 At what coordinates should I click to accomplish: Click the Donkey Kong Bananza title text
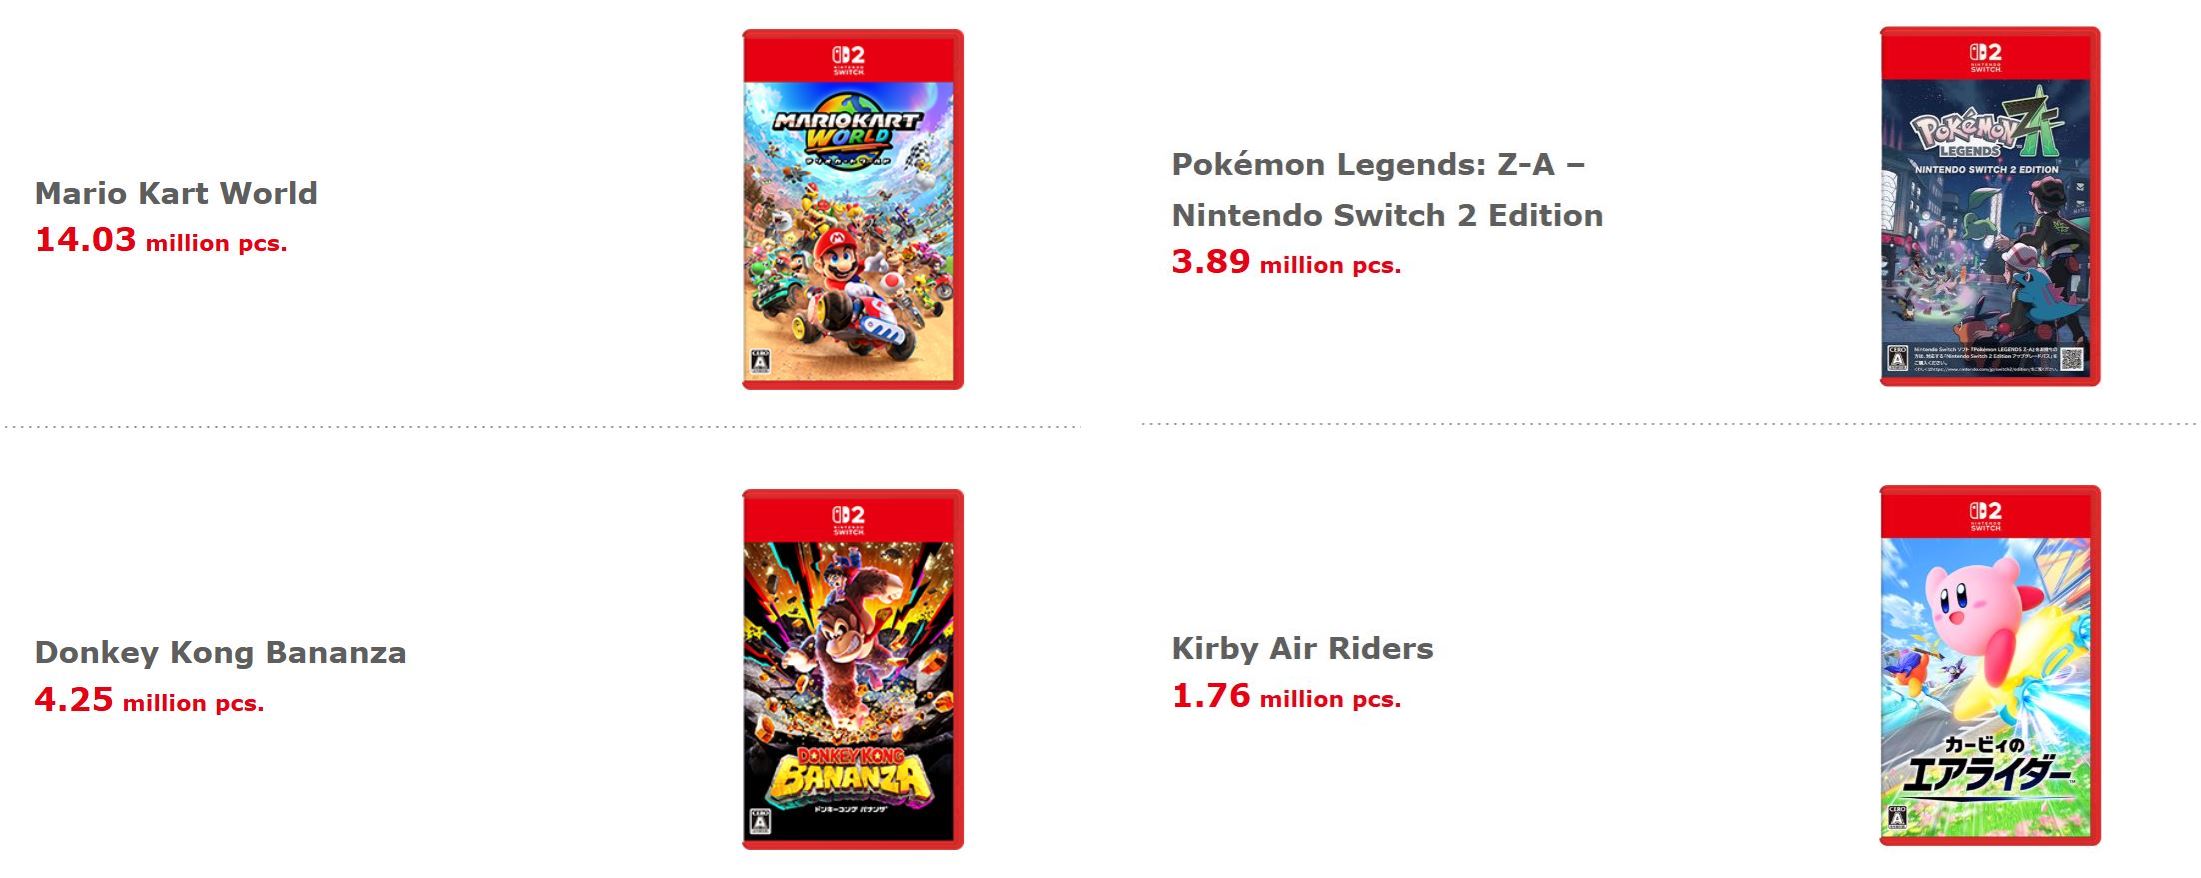pos(220,653)
